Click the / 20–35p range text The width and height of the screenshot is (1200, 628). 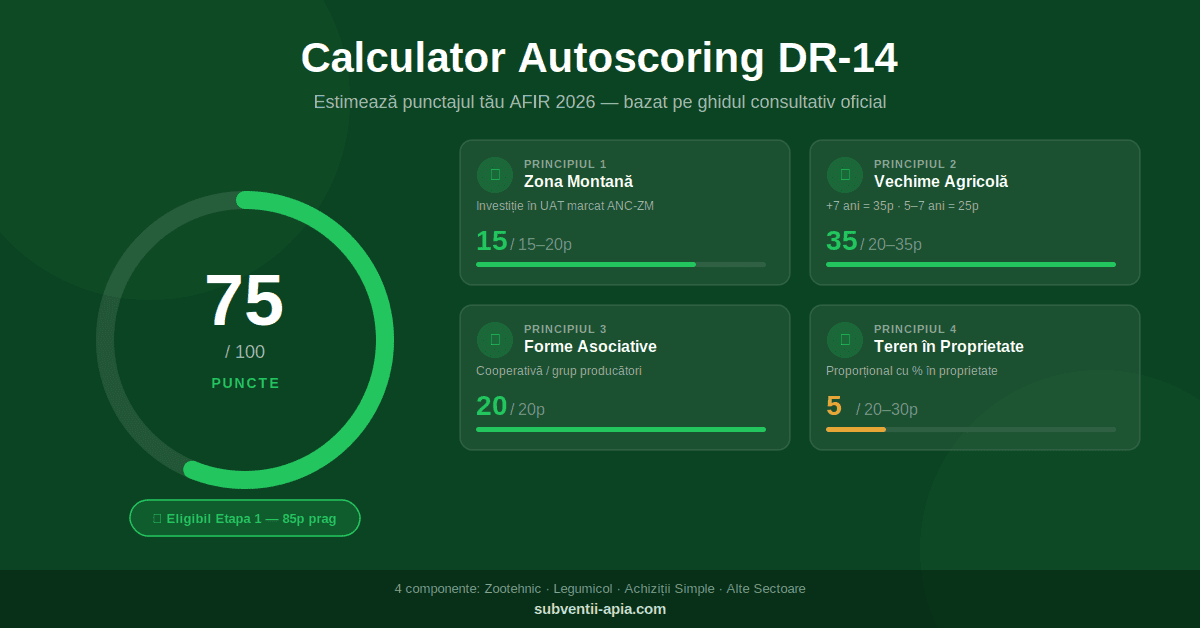(891, 245)
